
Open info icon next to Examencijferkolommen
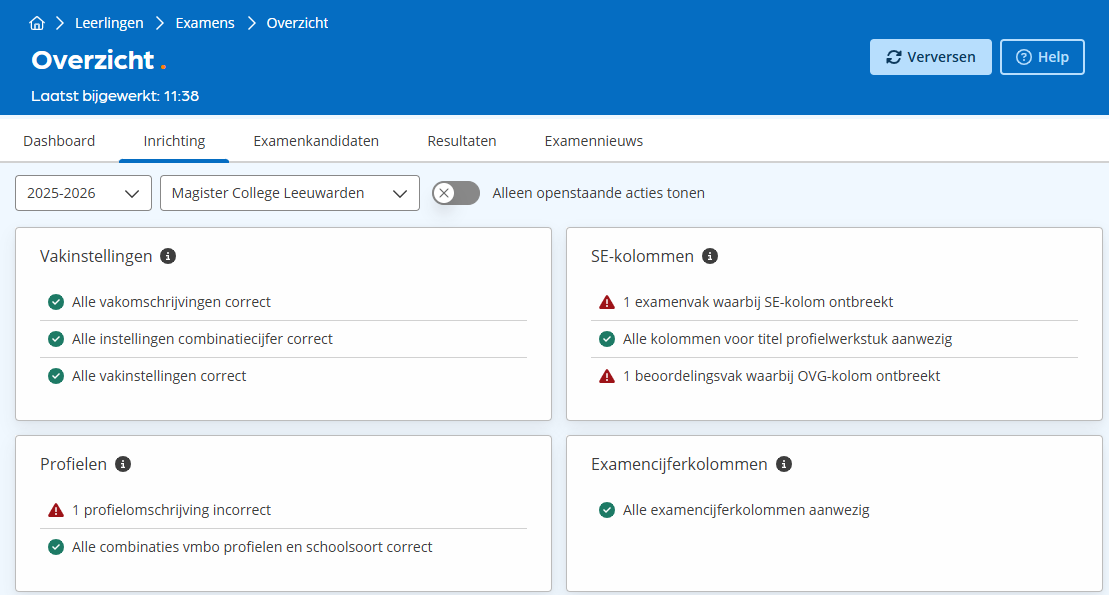coord(784,464)
